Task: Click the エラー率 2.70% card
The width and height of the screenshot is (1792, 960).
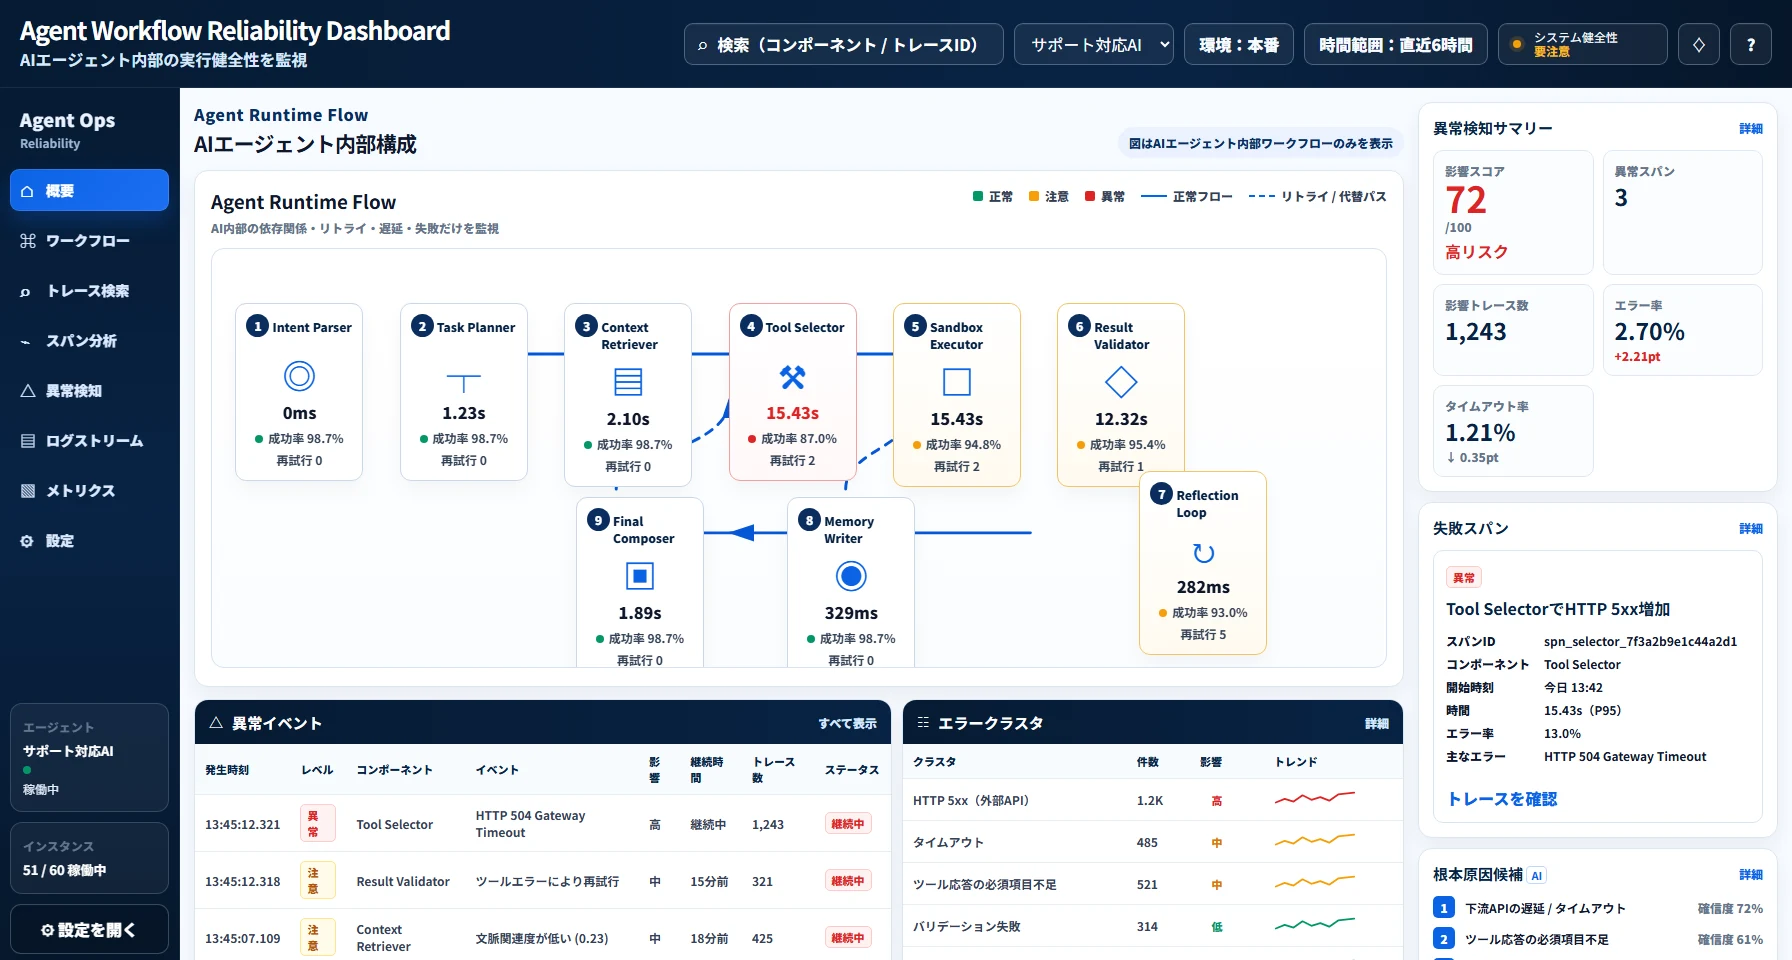Action: 1683,330
